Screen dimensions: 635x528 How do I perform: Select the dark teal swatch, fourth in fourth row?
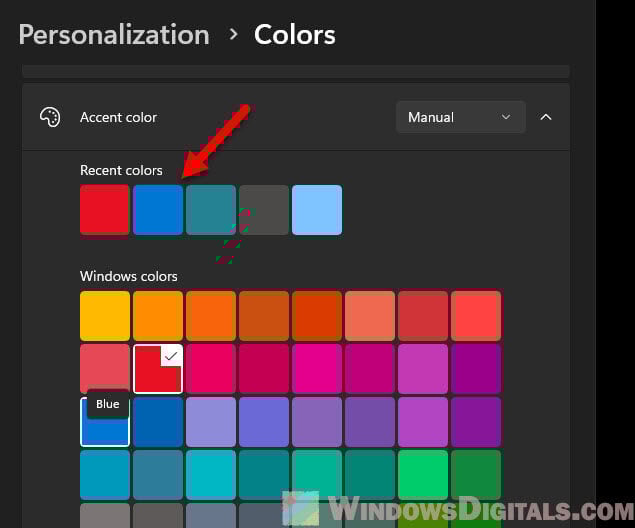tap(264, 475)
